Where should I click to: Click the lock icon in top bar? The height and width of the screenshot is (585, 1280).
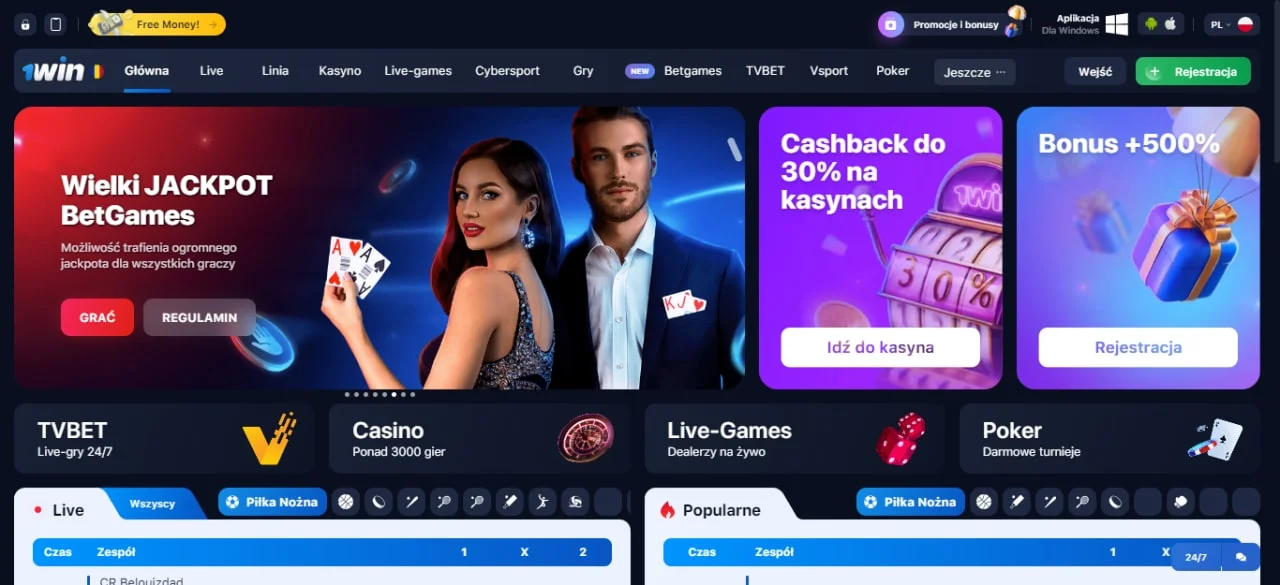(26, 24)
